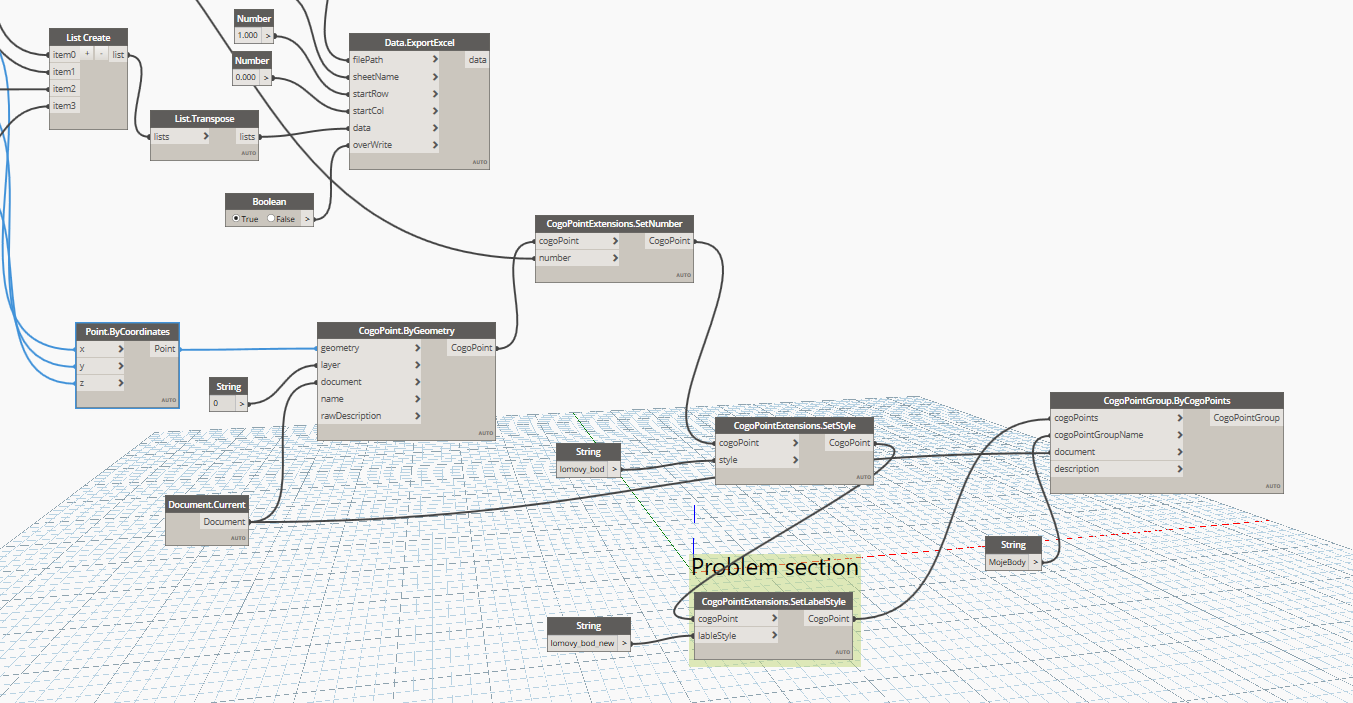Open cogoPointGroupName port chevron
1353x703 pixels.
click(x=1180, y=435)
